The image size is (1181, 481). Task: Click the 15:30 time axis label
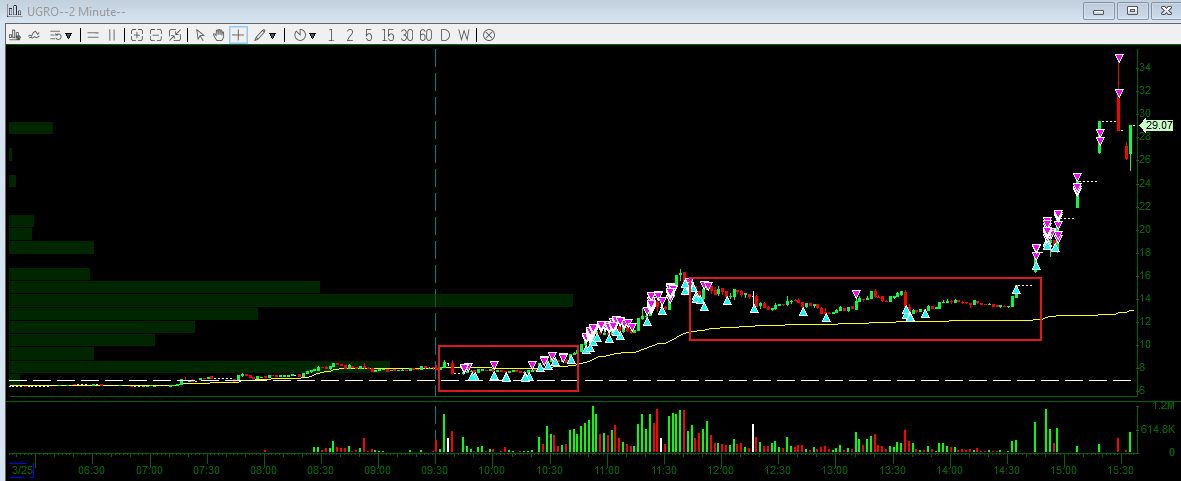pyautogui.click(x=1120, y=469)
